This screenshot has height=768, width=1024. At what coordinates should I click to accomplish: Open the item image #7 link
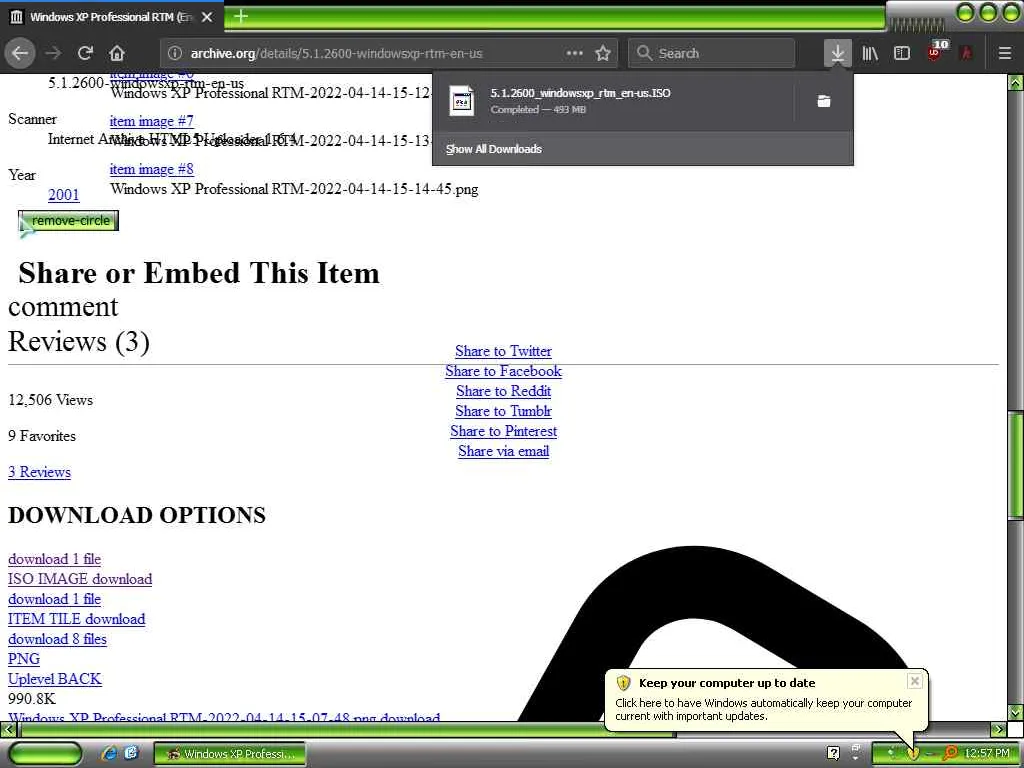[x=152, y=121]
